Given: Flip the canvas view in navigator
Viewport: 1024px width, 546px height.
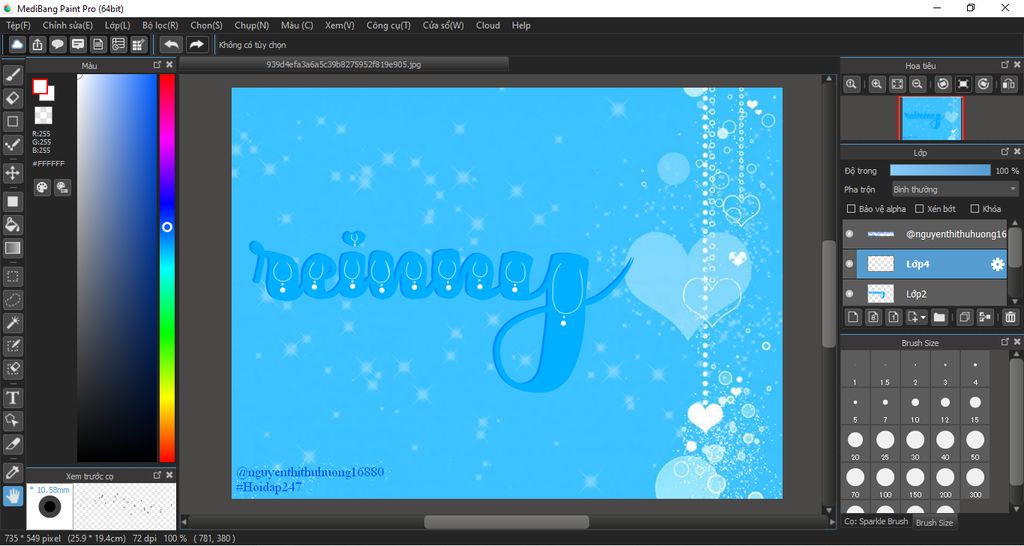Looking at the screenshot, I should [1008, 84].
